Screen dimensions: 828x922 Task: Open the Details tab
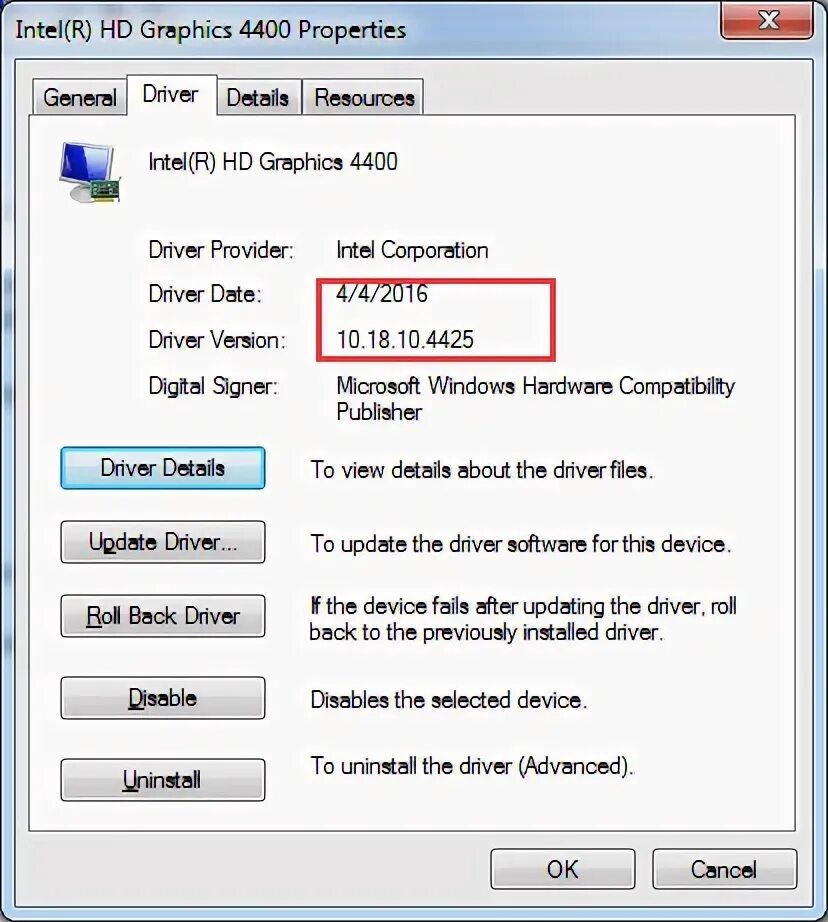click(x=258, y=98)
